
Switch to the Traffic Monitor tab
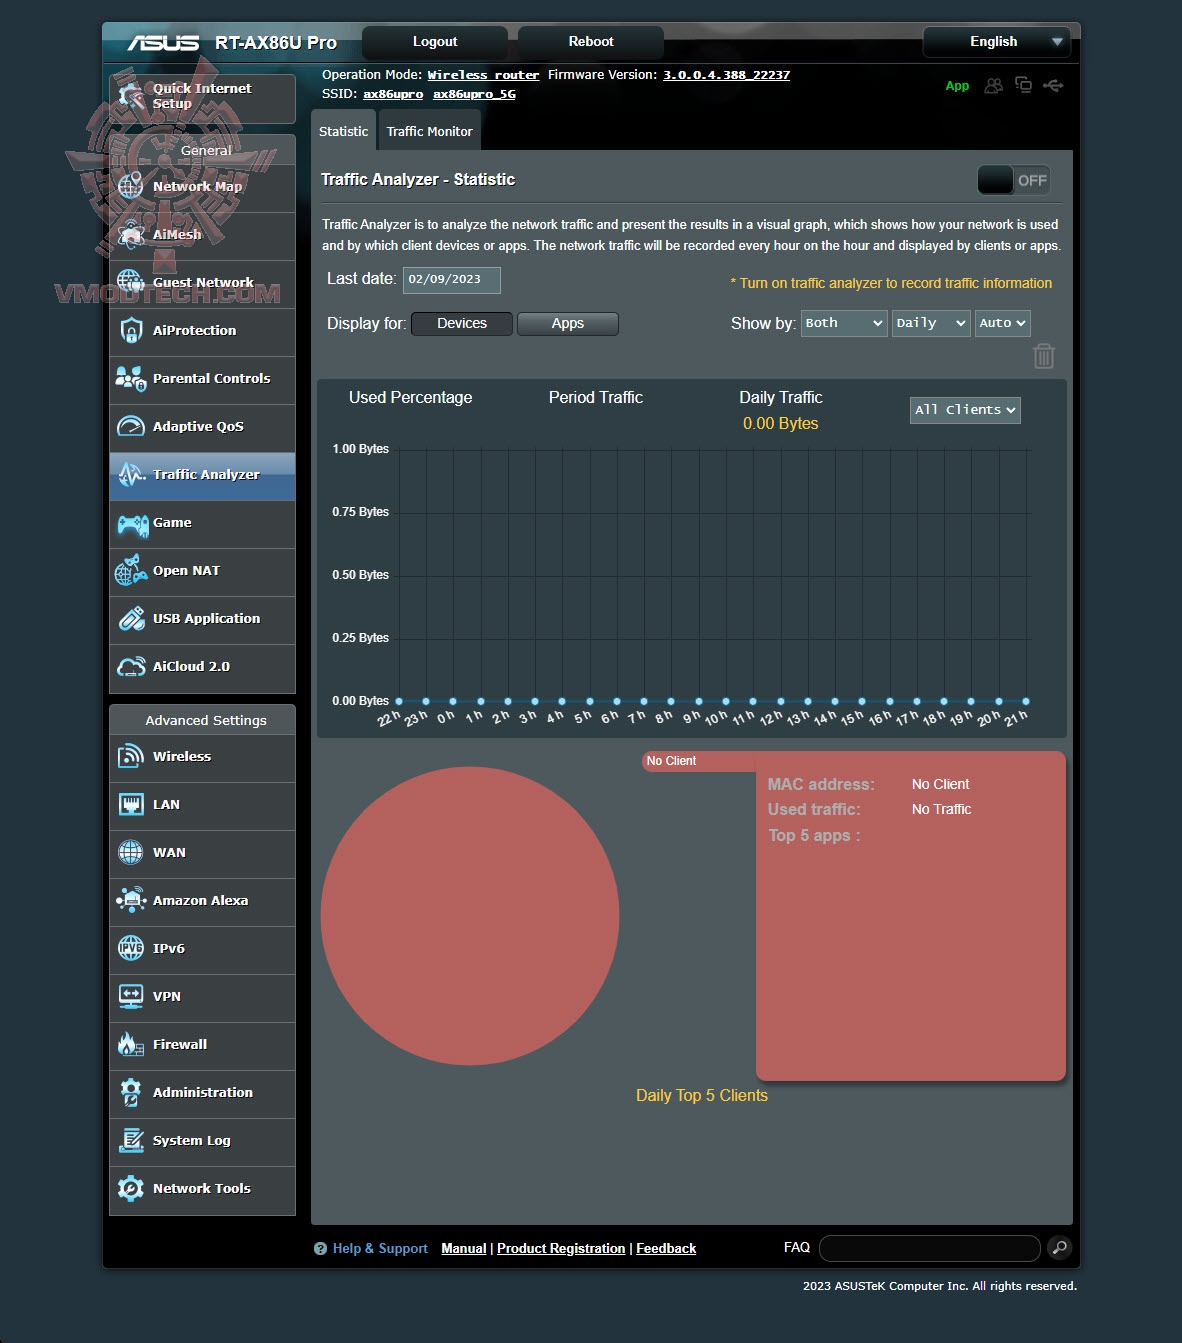pyautogui.click(x=429, y=131)
